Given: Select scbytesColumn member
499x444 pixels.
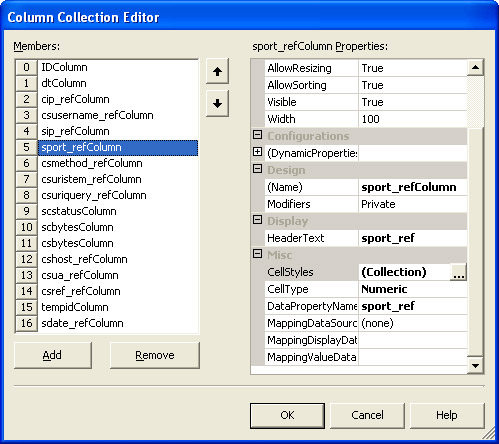Looking at the screenshot, I should coord(118,227).
